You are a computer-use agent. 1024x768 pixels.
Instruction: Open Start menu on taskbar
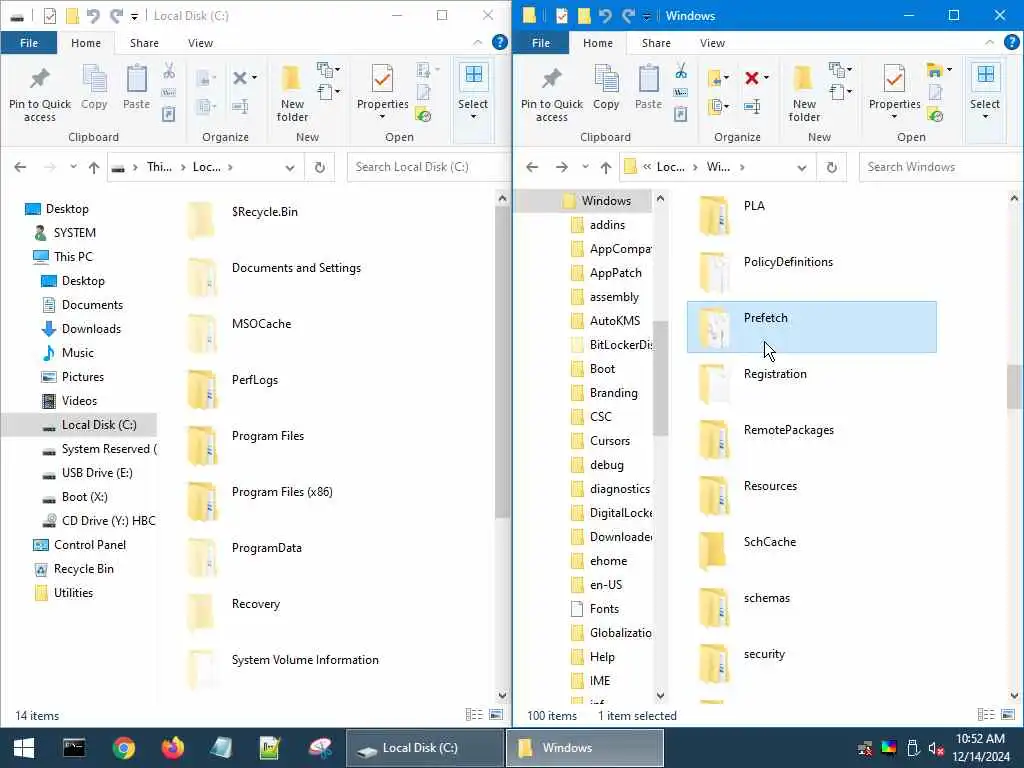pos(24,748)
